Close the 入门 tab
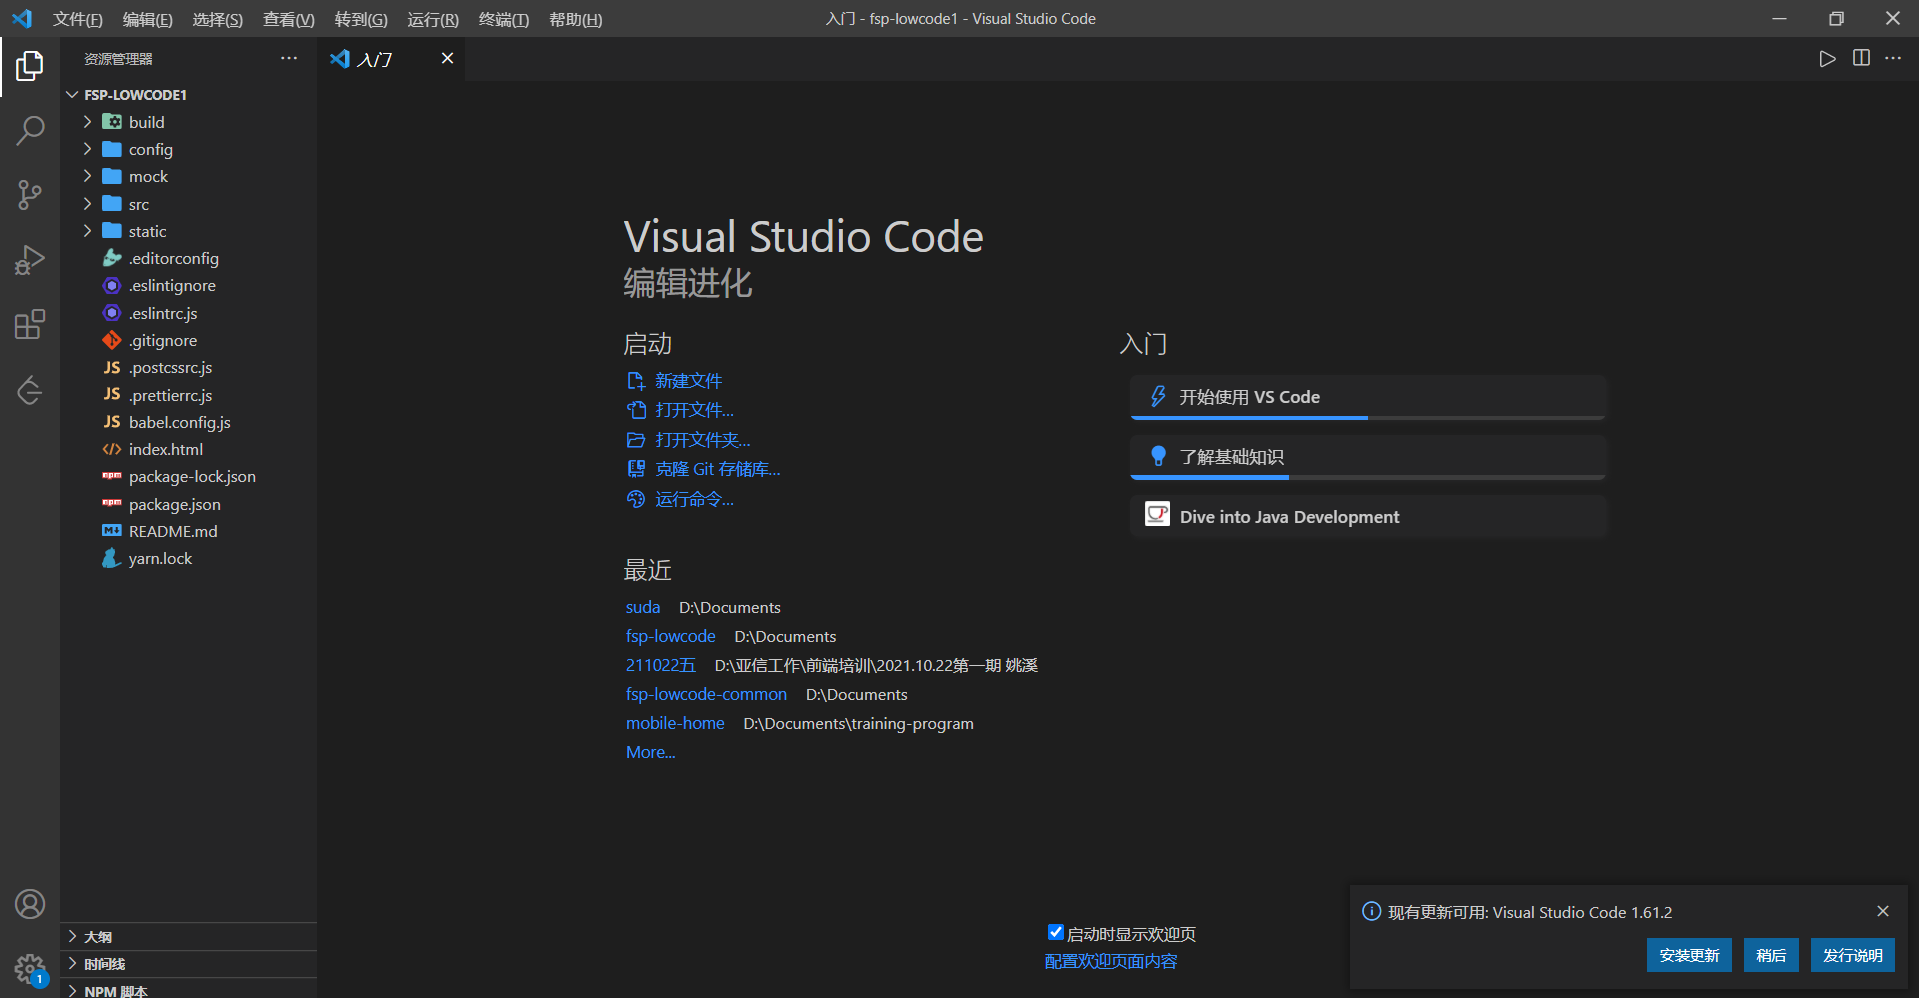 447,58
